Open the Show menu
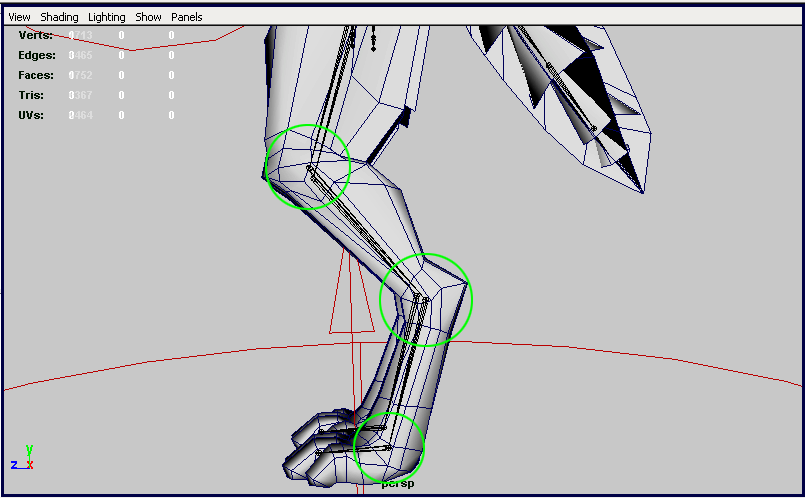The image size is (805, 498). [148, 17]
